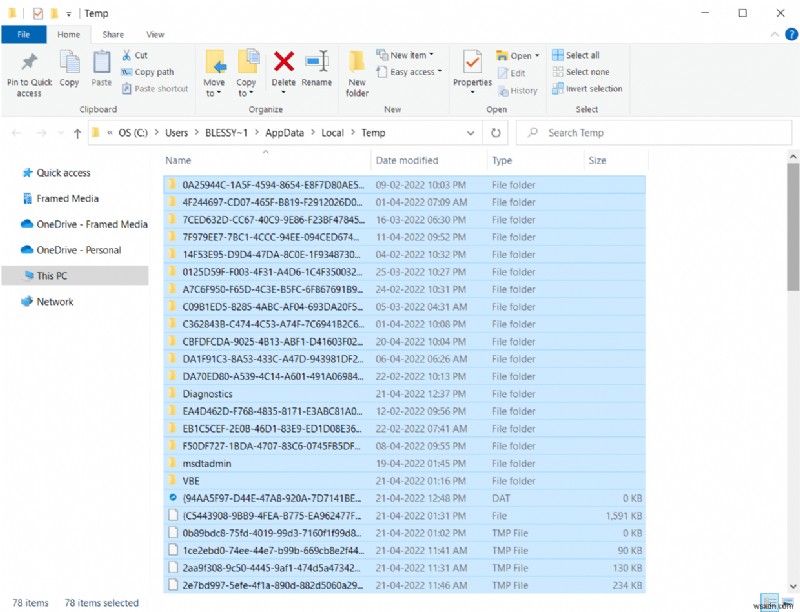Image resolution: width=800 pixels, height=612 pixels.
Task: Select the Rename icon
Action: 318,62
